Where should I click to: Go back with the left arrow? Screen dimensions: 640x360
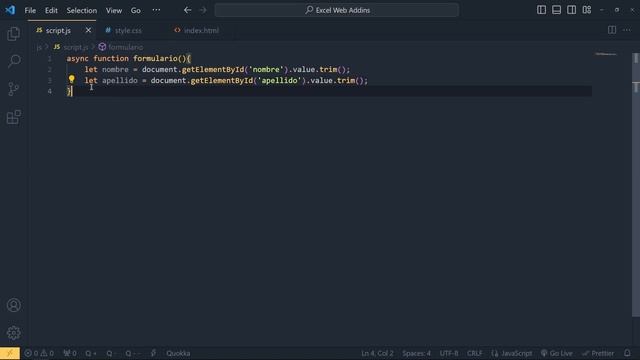pyautogui.click(x=187, y=10)
